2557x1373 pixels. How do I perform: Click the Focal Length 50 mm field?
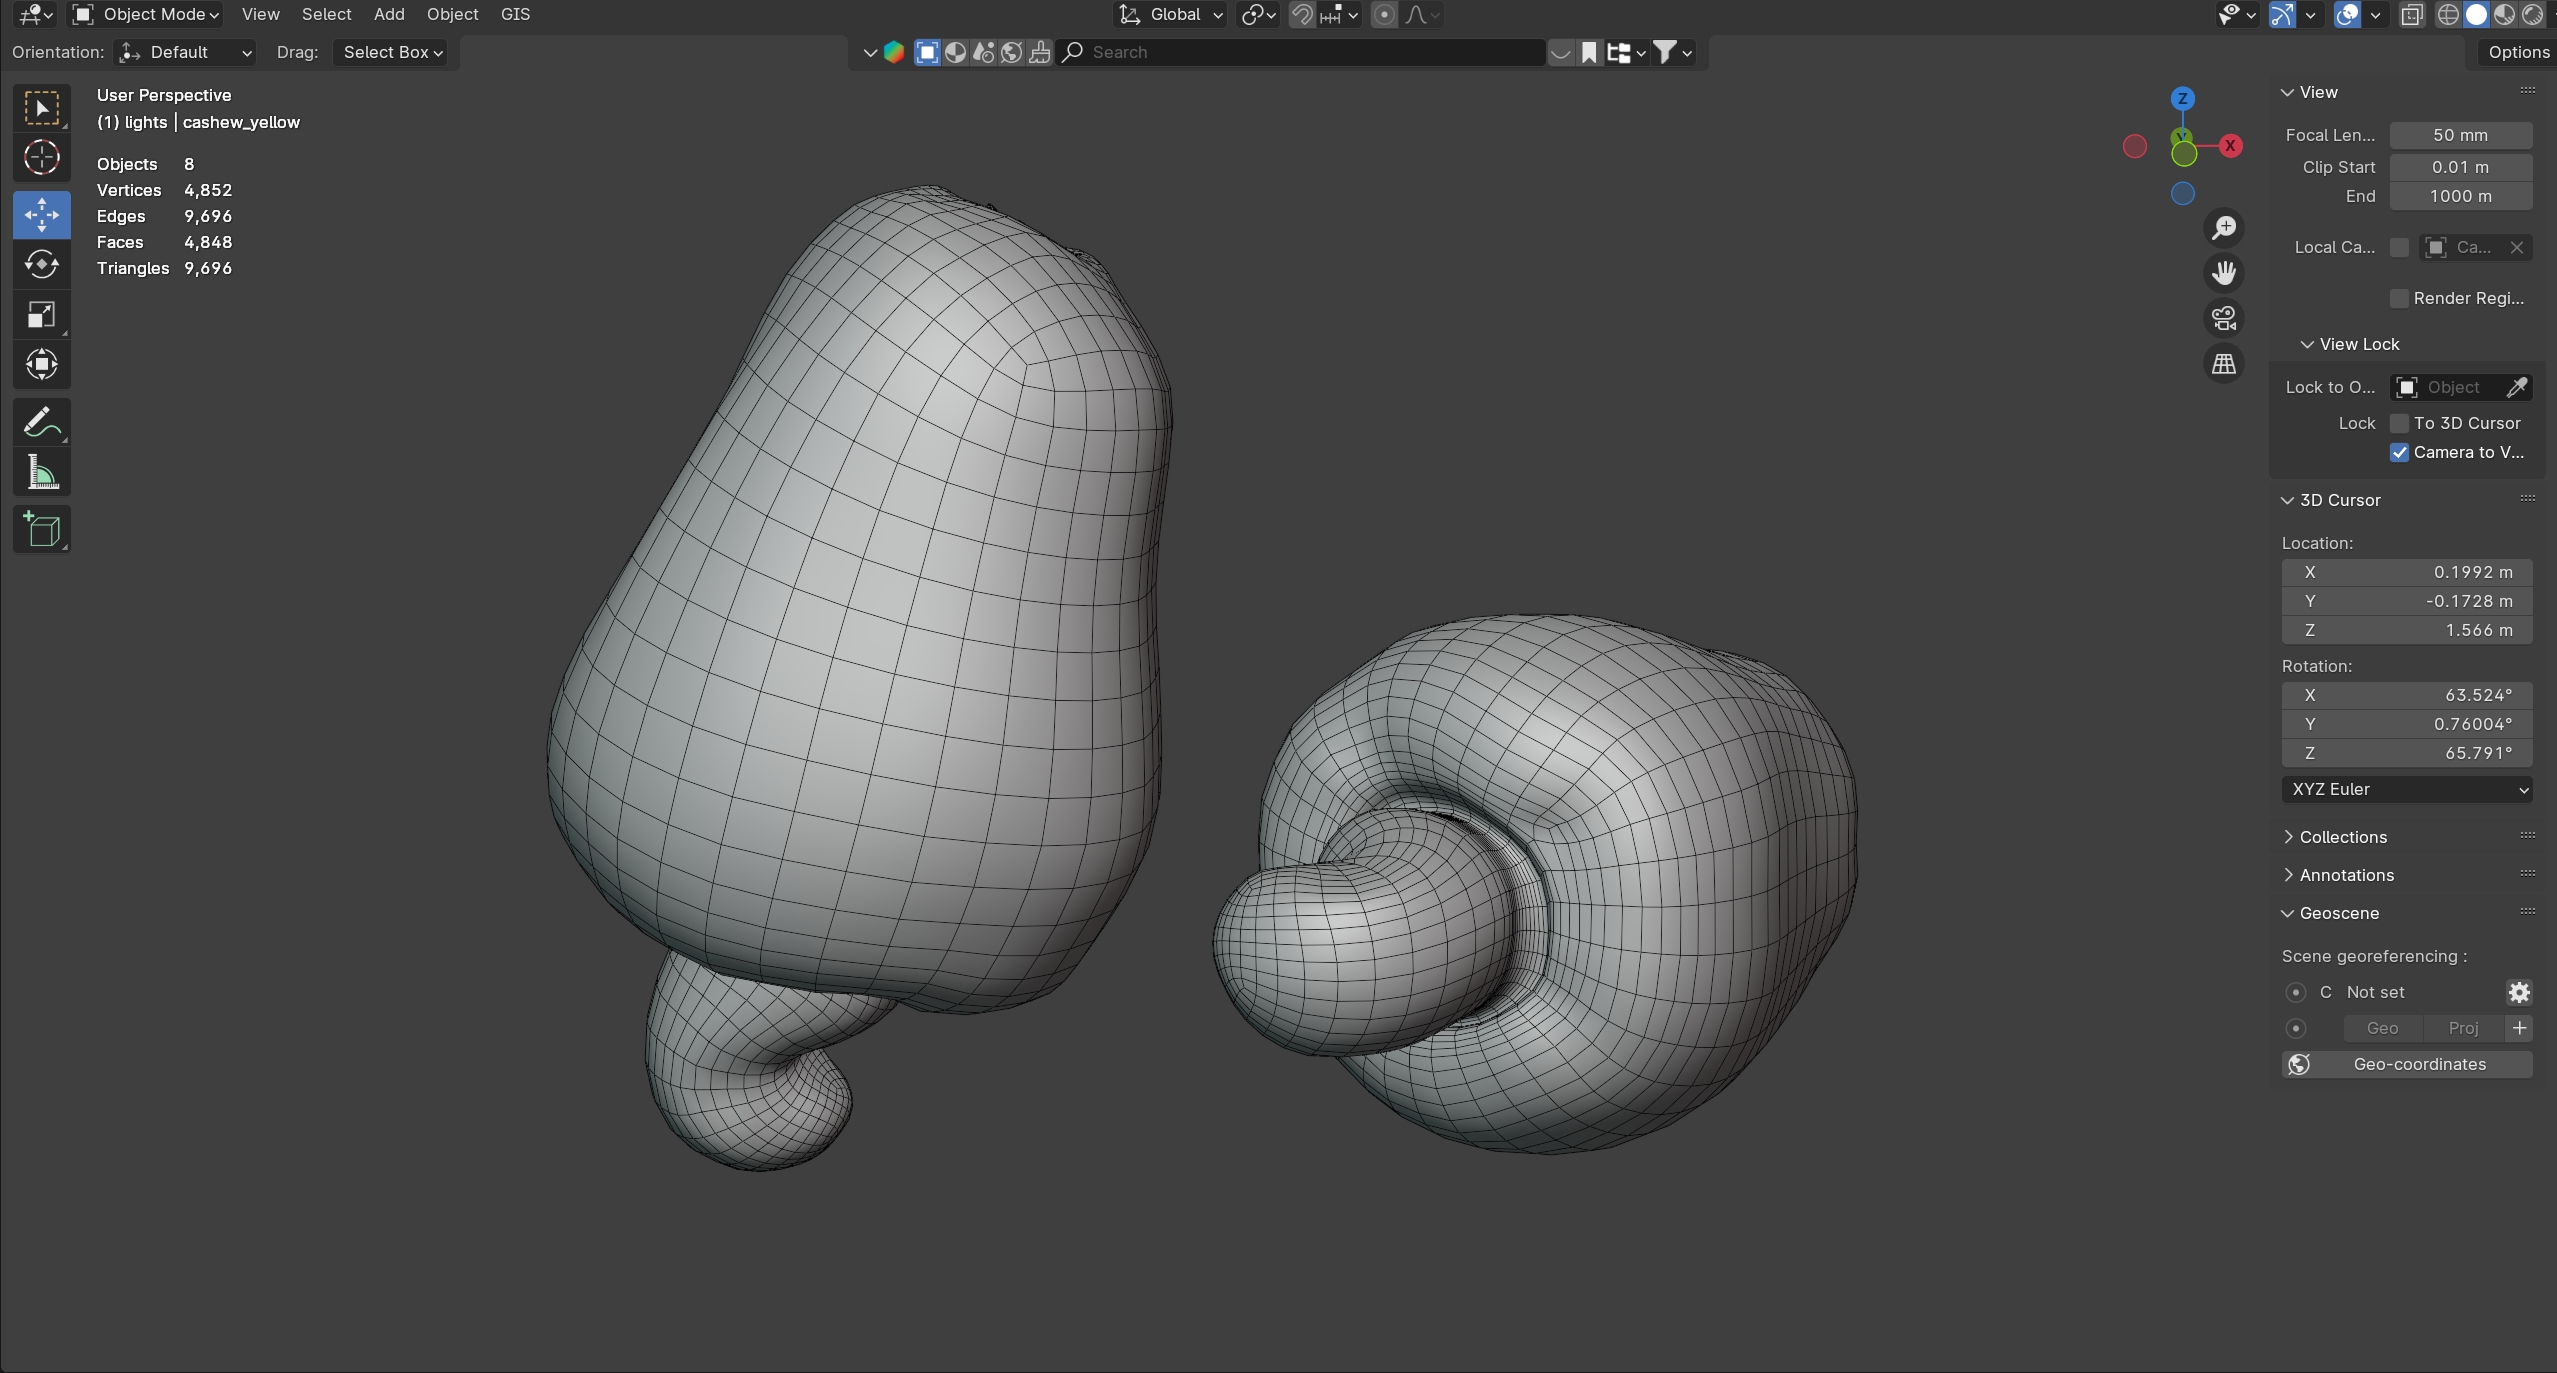(x=2460, y=135)
